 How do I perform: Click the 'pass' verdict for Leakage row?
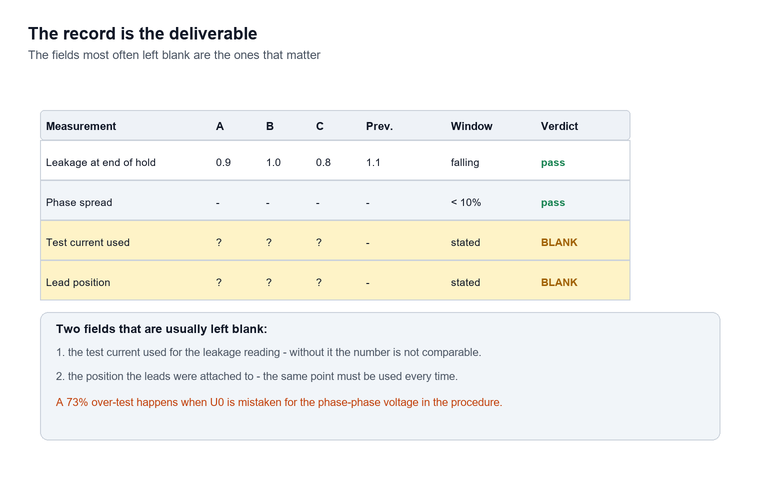(x=553, y=163)
